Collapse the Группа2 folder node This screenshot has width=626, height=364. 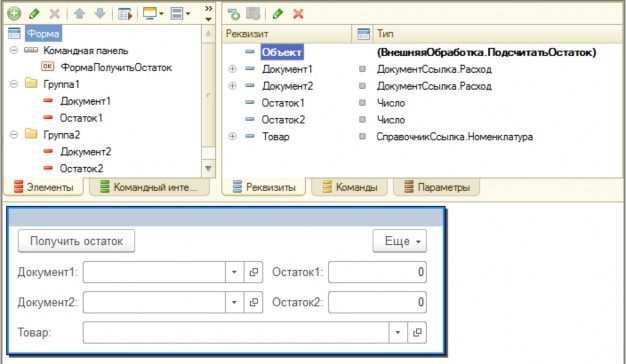pos(14,135)
